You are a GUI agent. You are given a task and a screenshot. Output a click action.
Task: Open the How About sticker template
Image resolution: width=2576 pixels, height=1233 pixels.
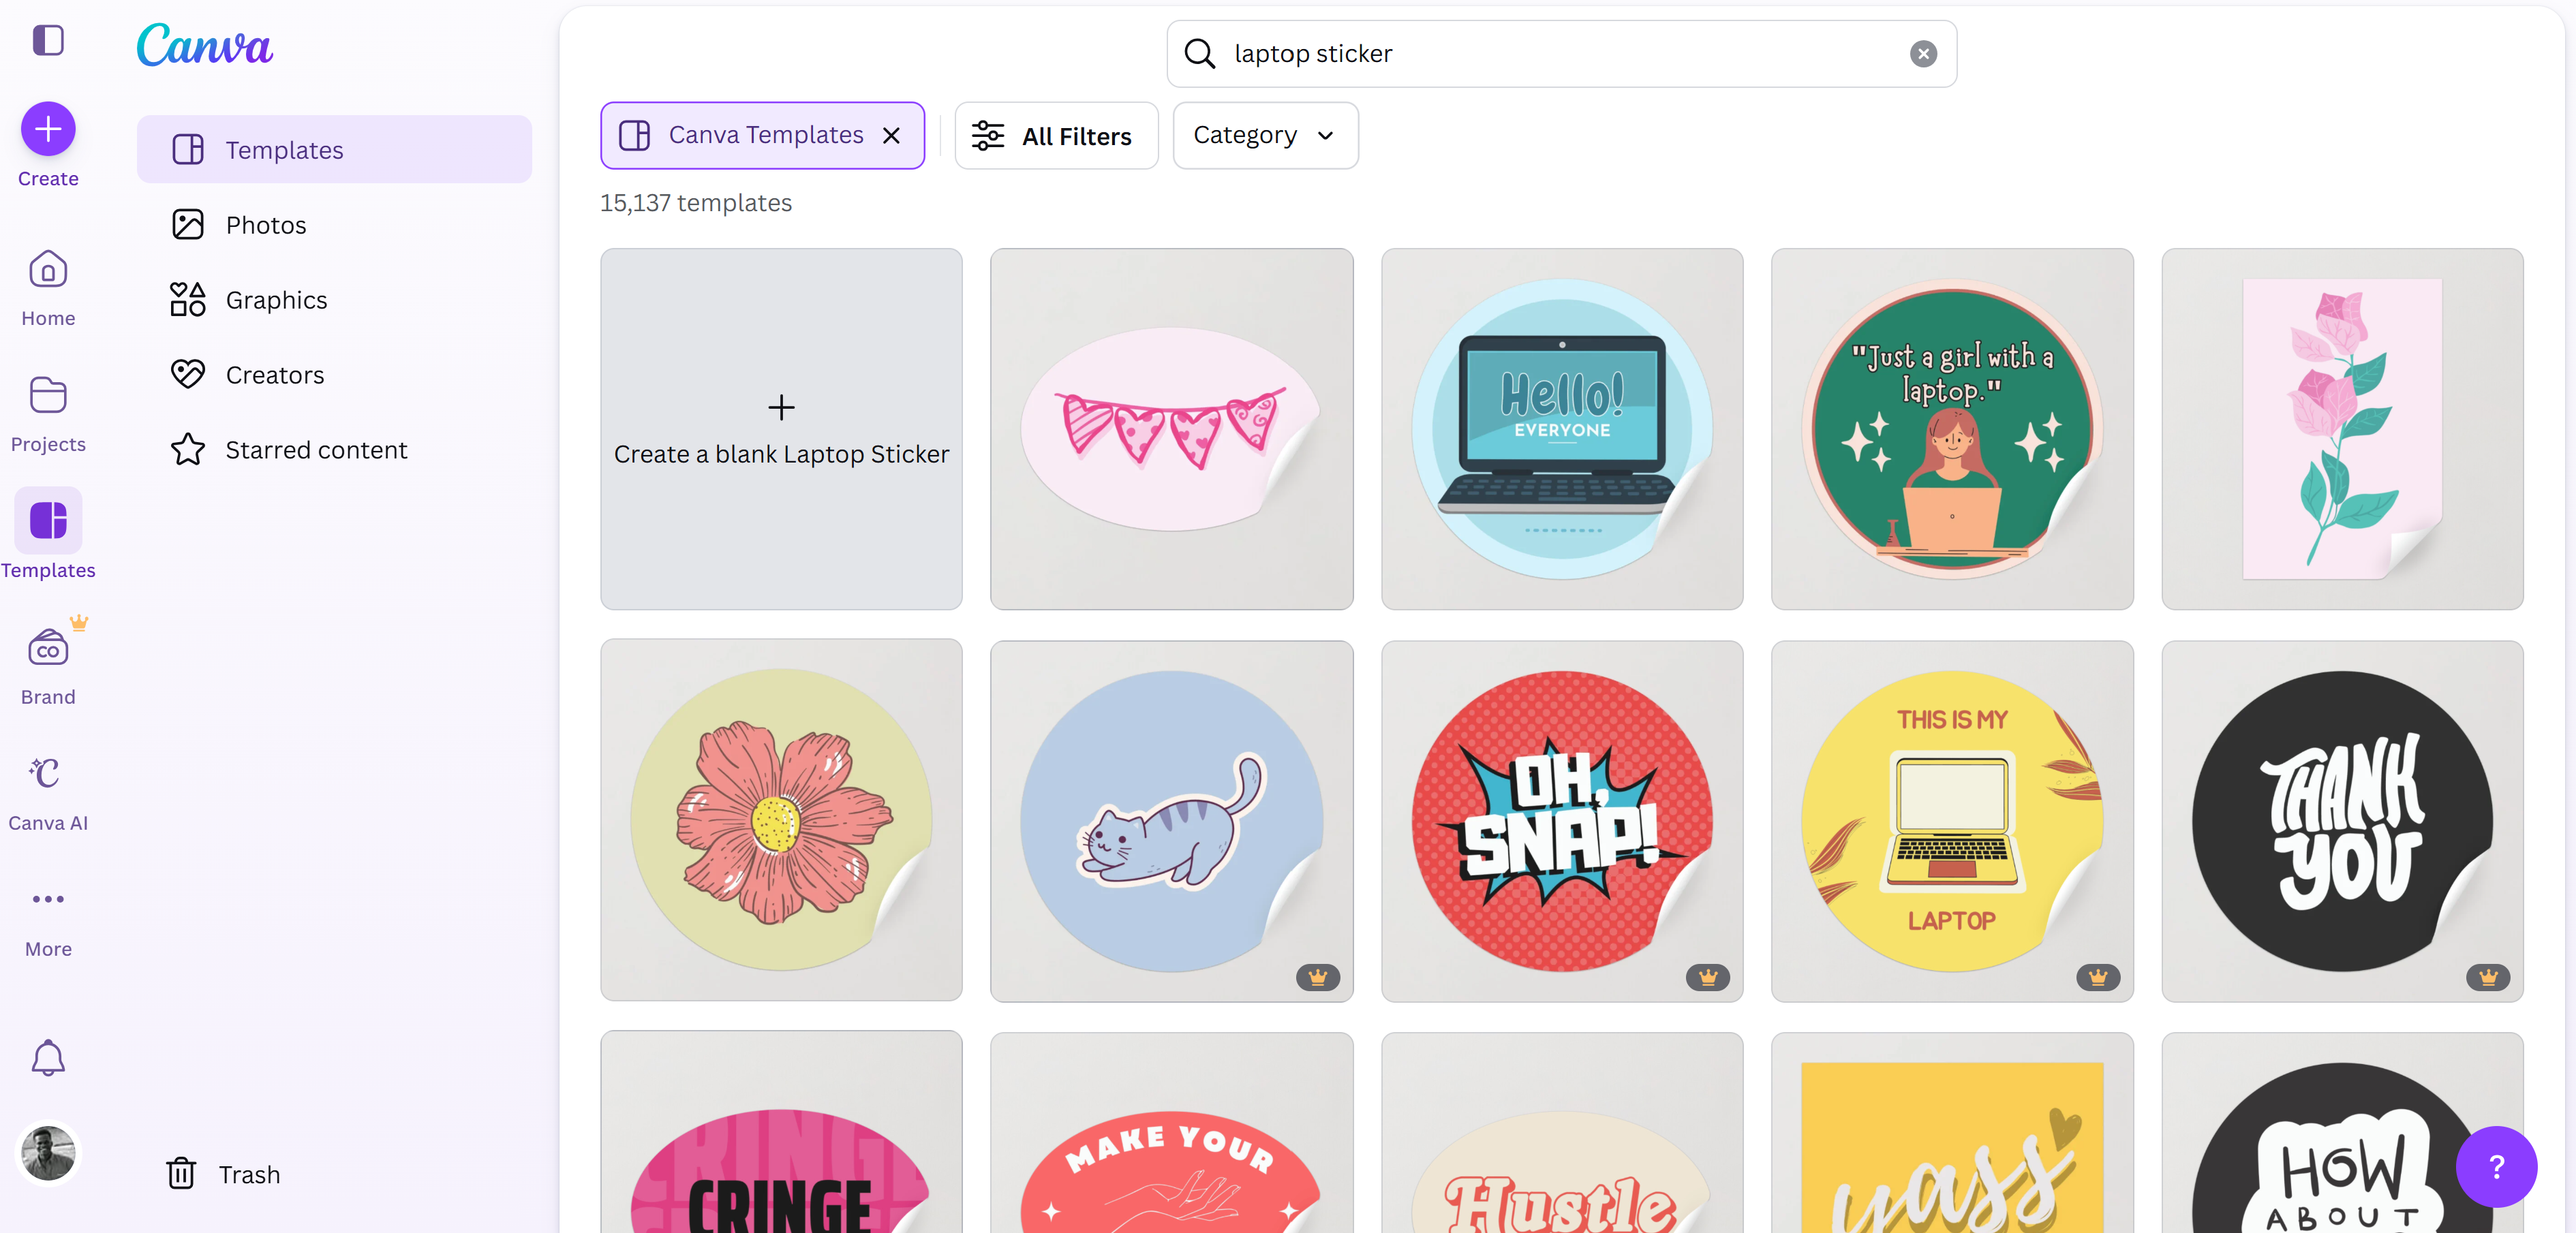pos(2342,1132)
